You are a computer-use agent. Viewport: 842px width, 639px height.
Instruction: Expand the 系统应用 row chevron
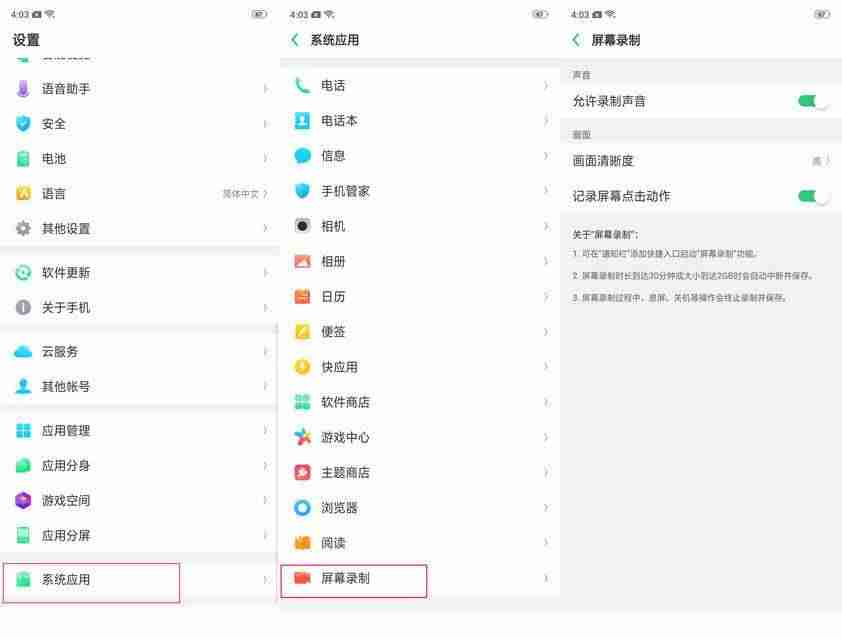265,579
